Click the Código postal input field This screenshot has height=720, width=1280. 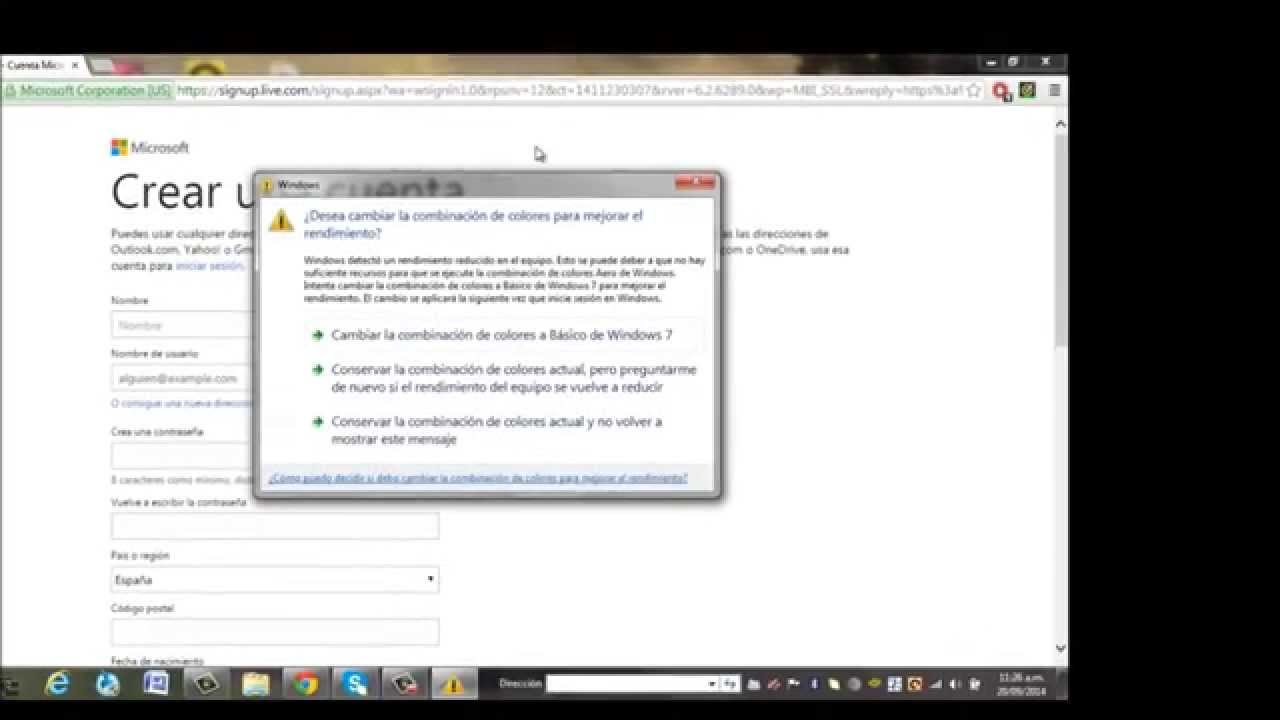275,632
